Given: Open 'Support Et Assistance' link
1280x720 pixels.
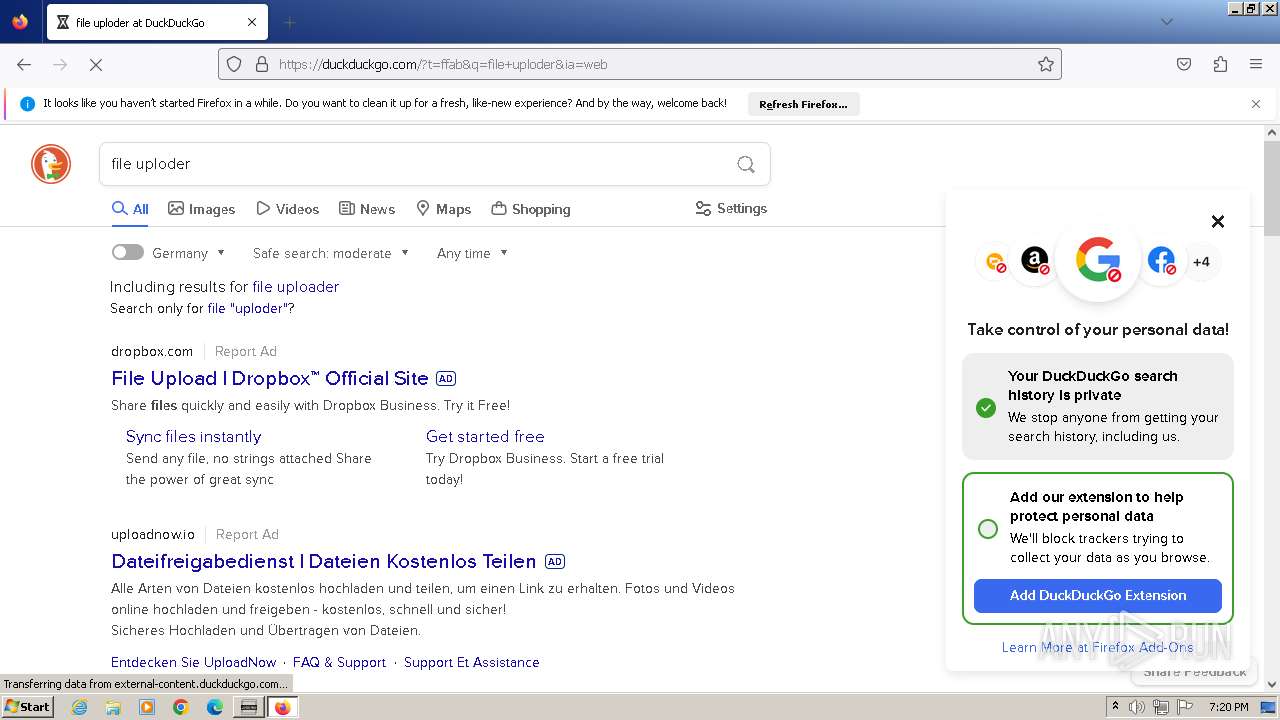Looking at the screenshot, I should pyautogui.click(x=471, y=662).
